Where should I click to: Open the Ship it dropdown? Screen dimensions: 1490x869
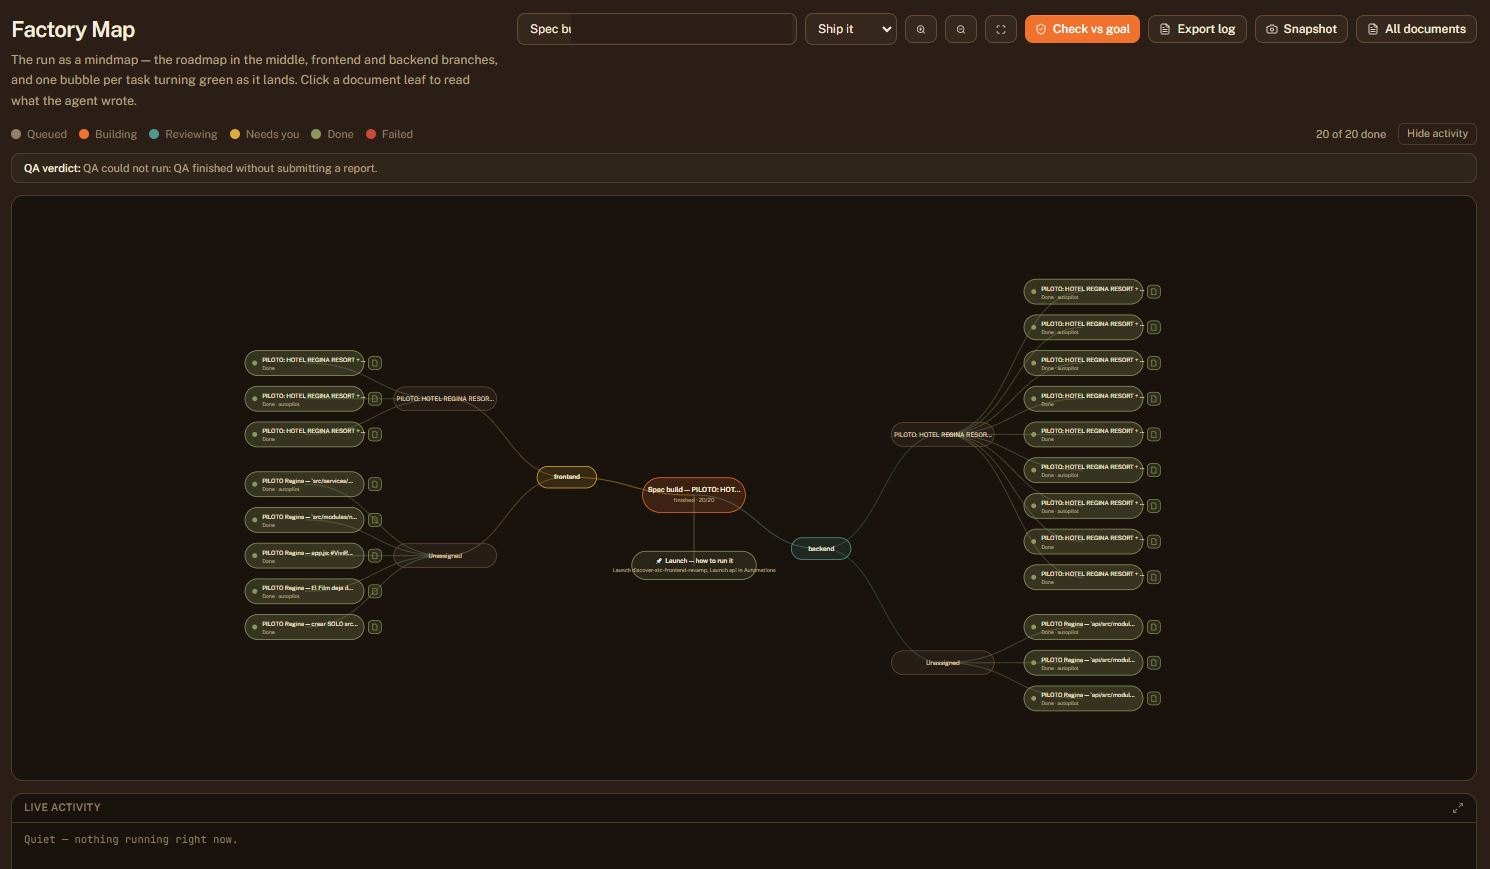tap(851, 29)
